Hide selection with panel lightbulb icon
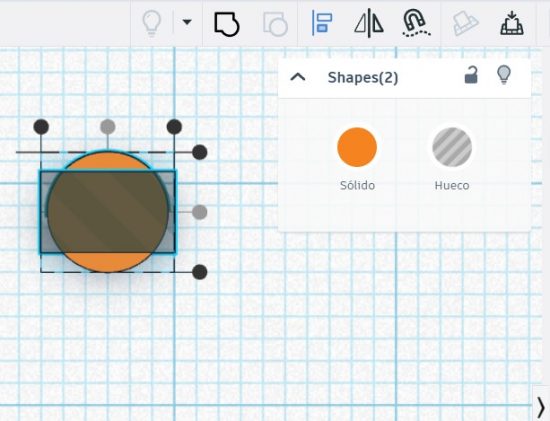The height and width of the screenshot is (421, 550). pyautogui.click(x=504, y=75)
